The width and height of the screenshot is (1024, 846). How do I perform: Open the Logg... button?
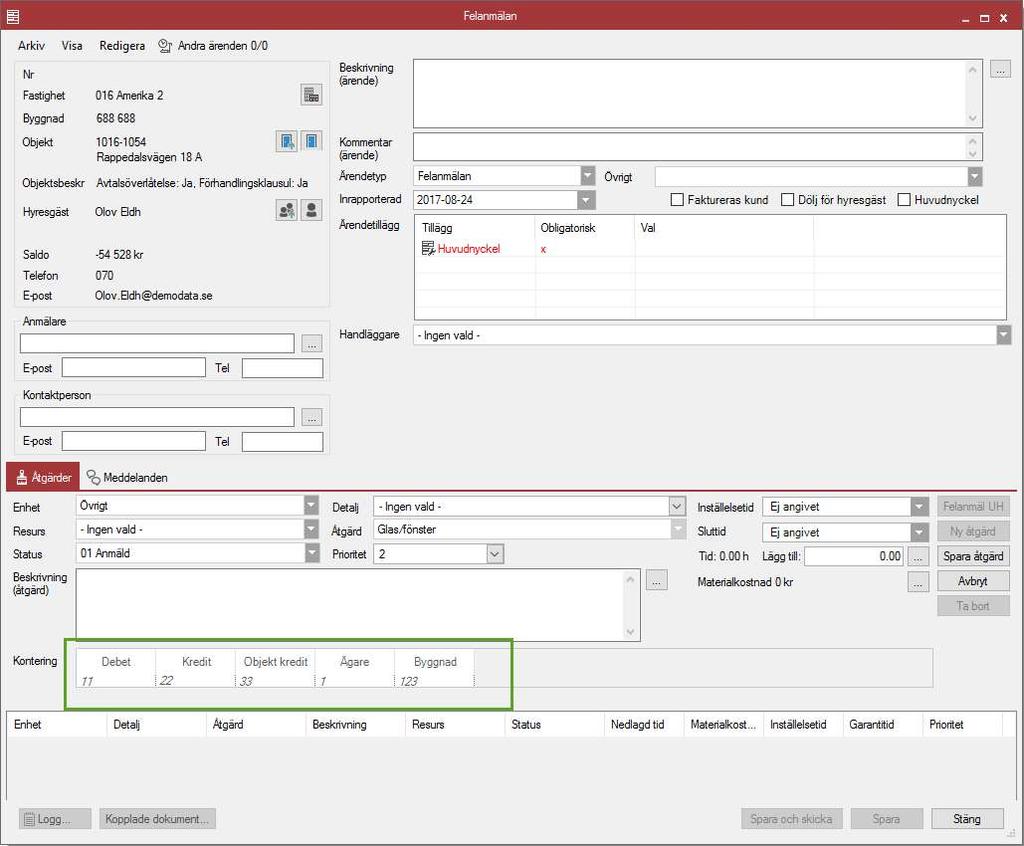click(56, 819)
